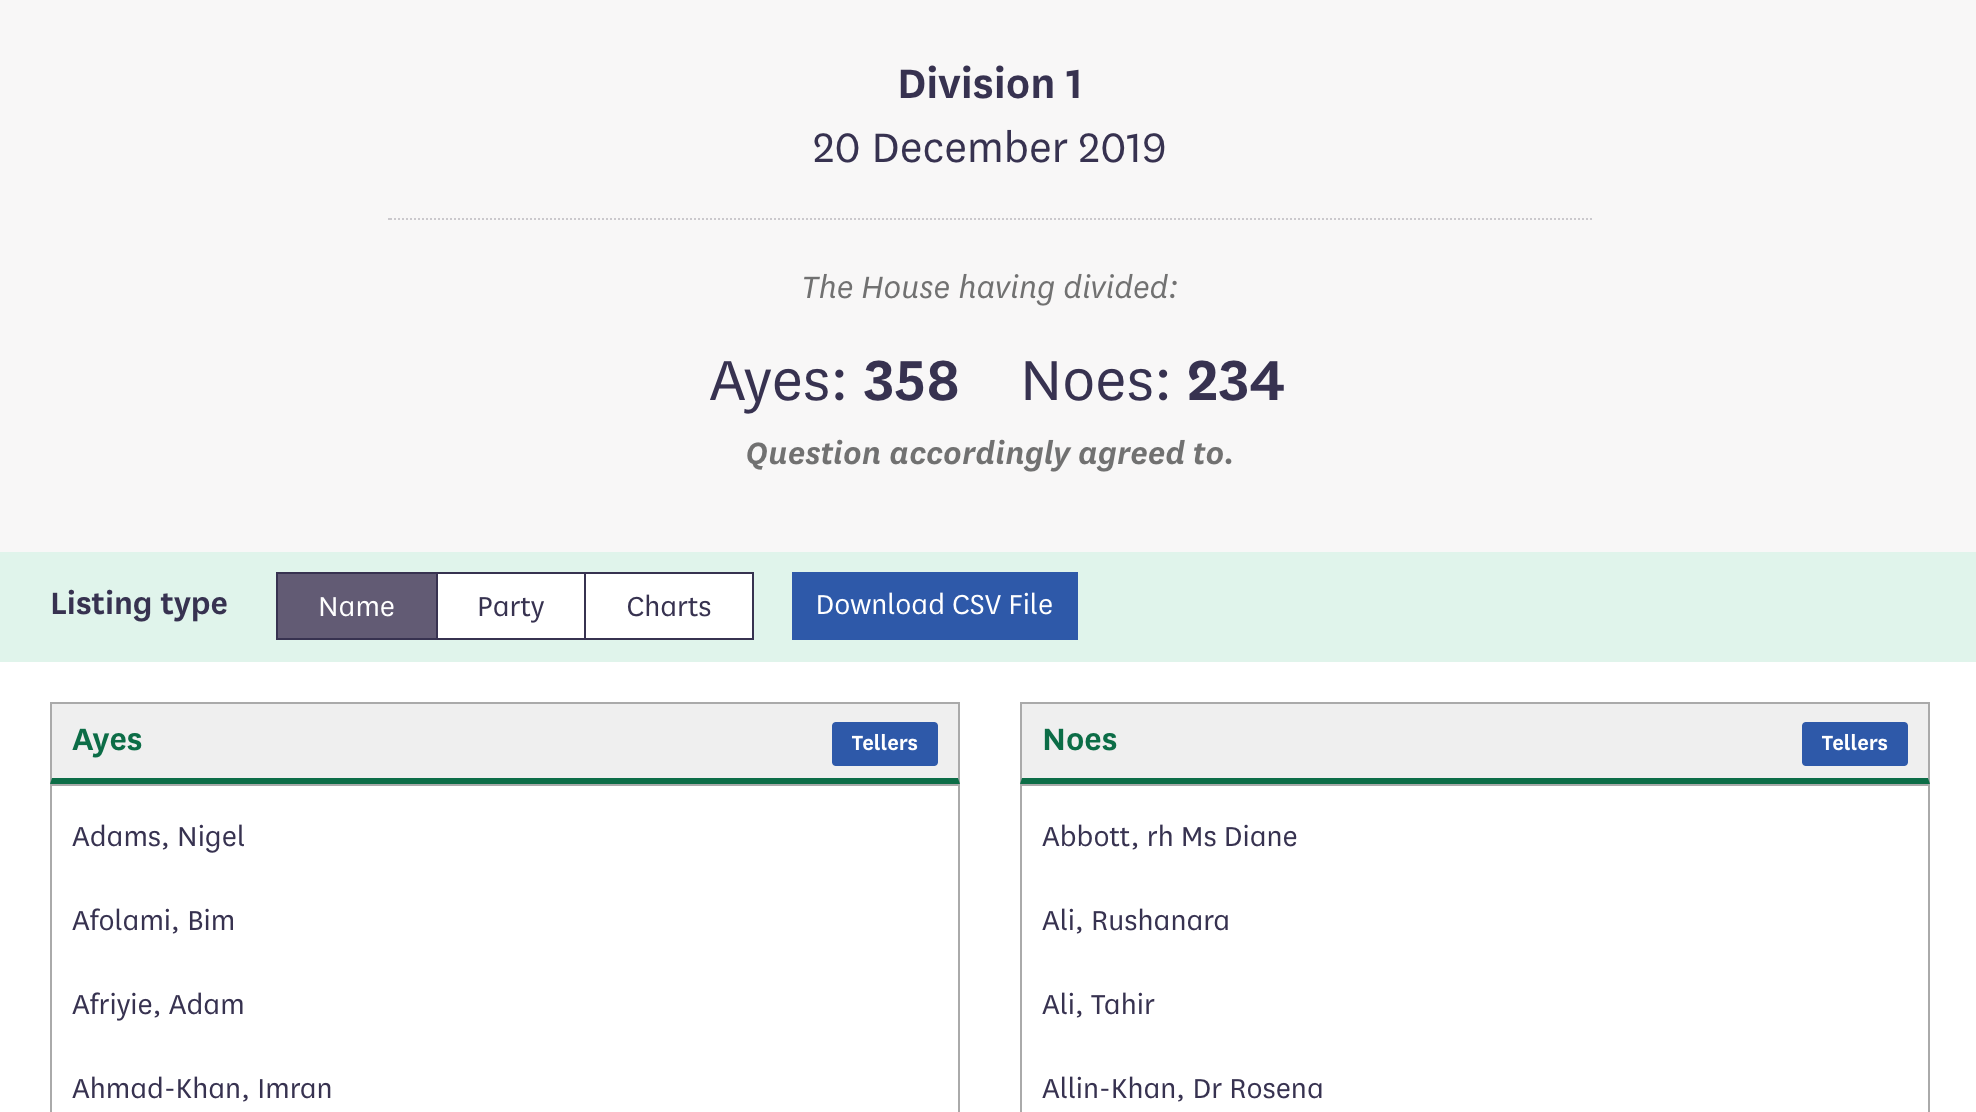Click Afolami, Bim in Ayes list
Image resolution: width=1976 pixels, height=1112 pixels.
coord(153,920)
